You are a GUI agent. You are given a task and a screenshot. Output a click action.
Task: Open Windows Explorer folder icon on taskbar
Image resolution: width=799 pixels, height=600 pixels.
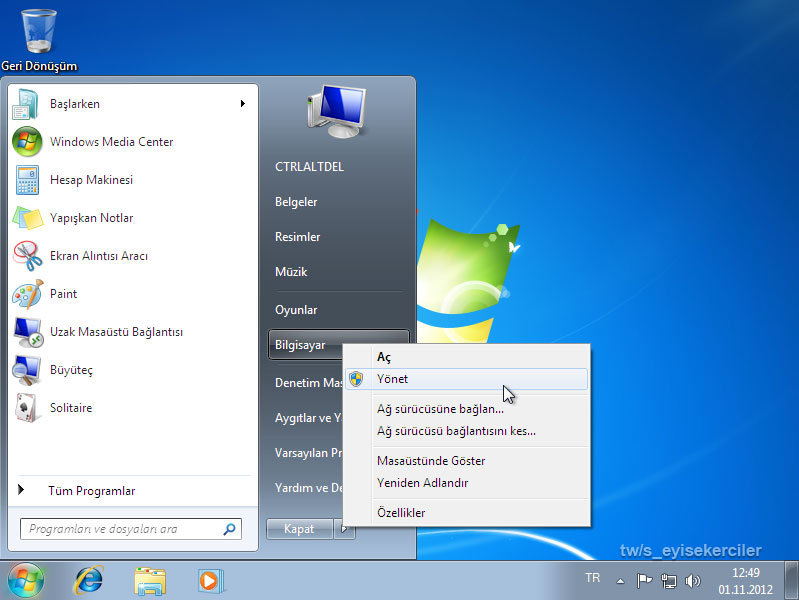tap(150, 581)
